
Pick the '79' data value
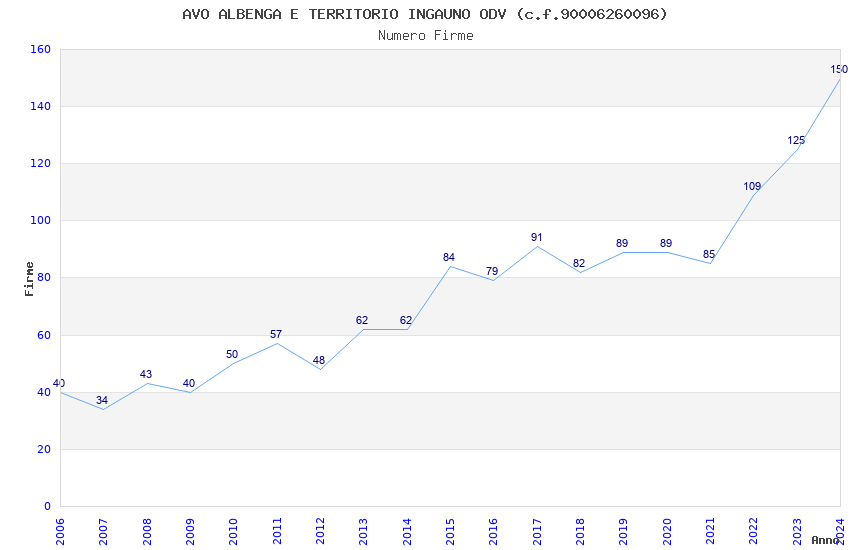coord(492,271)
